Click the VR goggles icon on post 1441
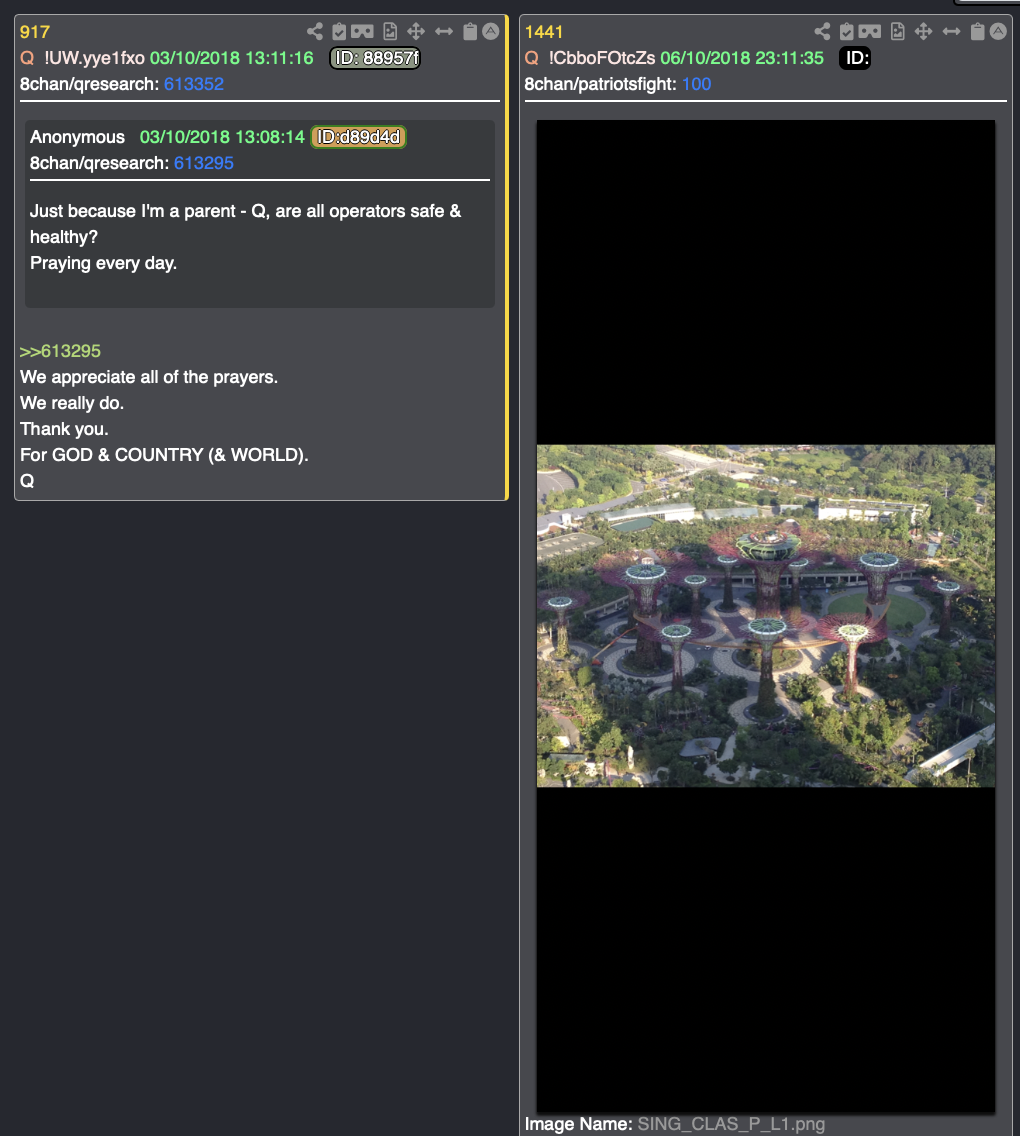 [870, 31]
